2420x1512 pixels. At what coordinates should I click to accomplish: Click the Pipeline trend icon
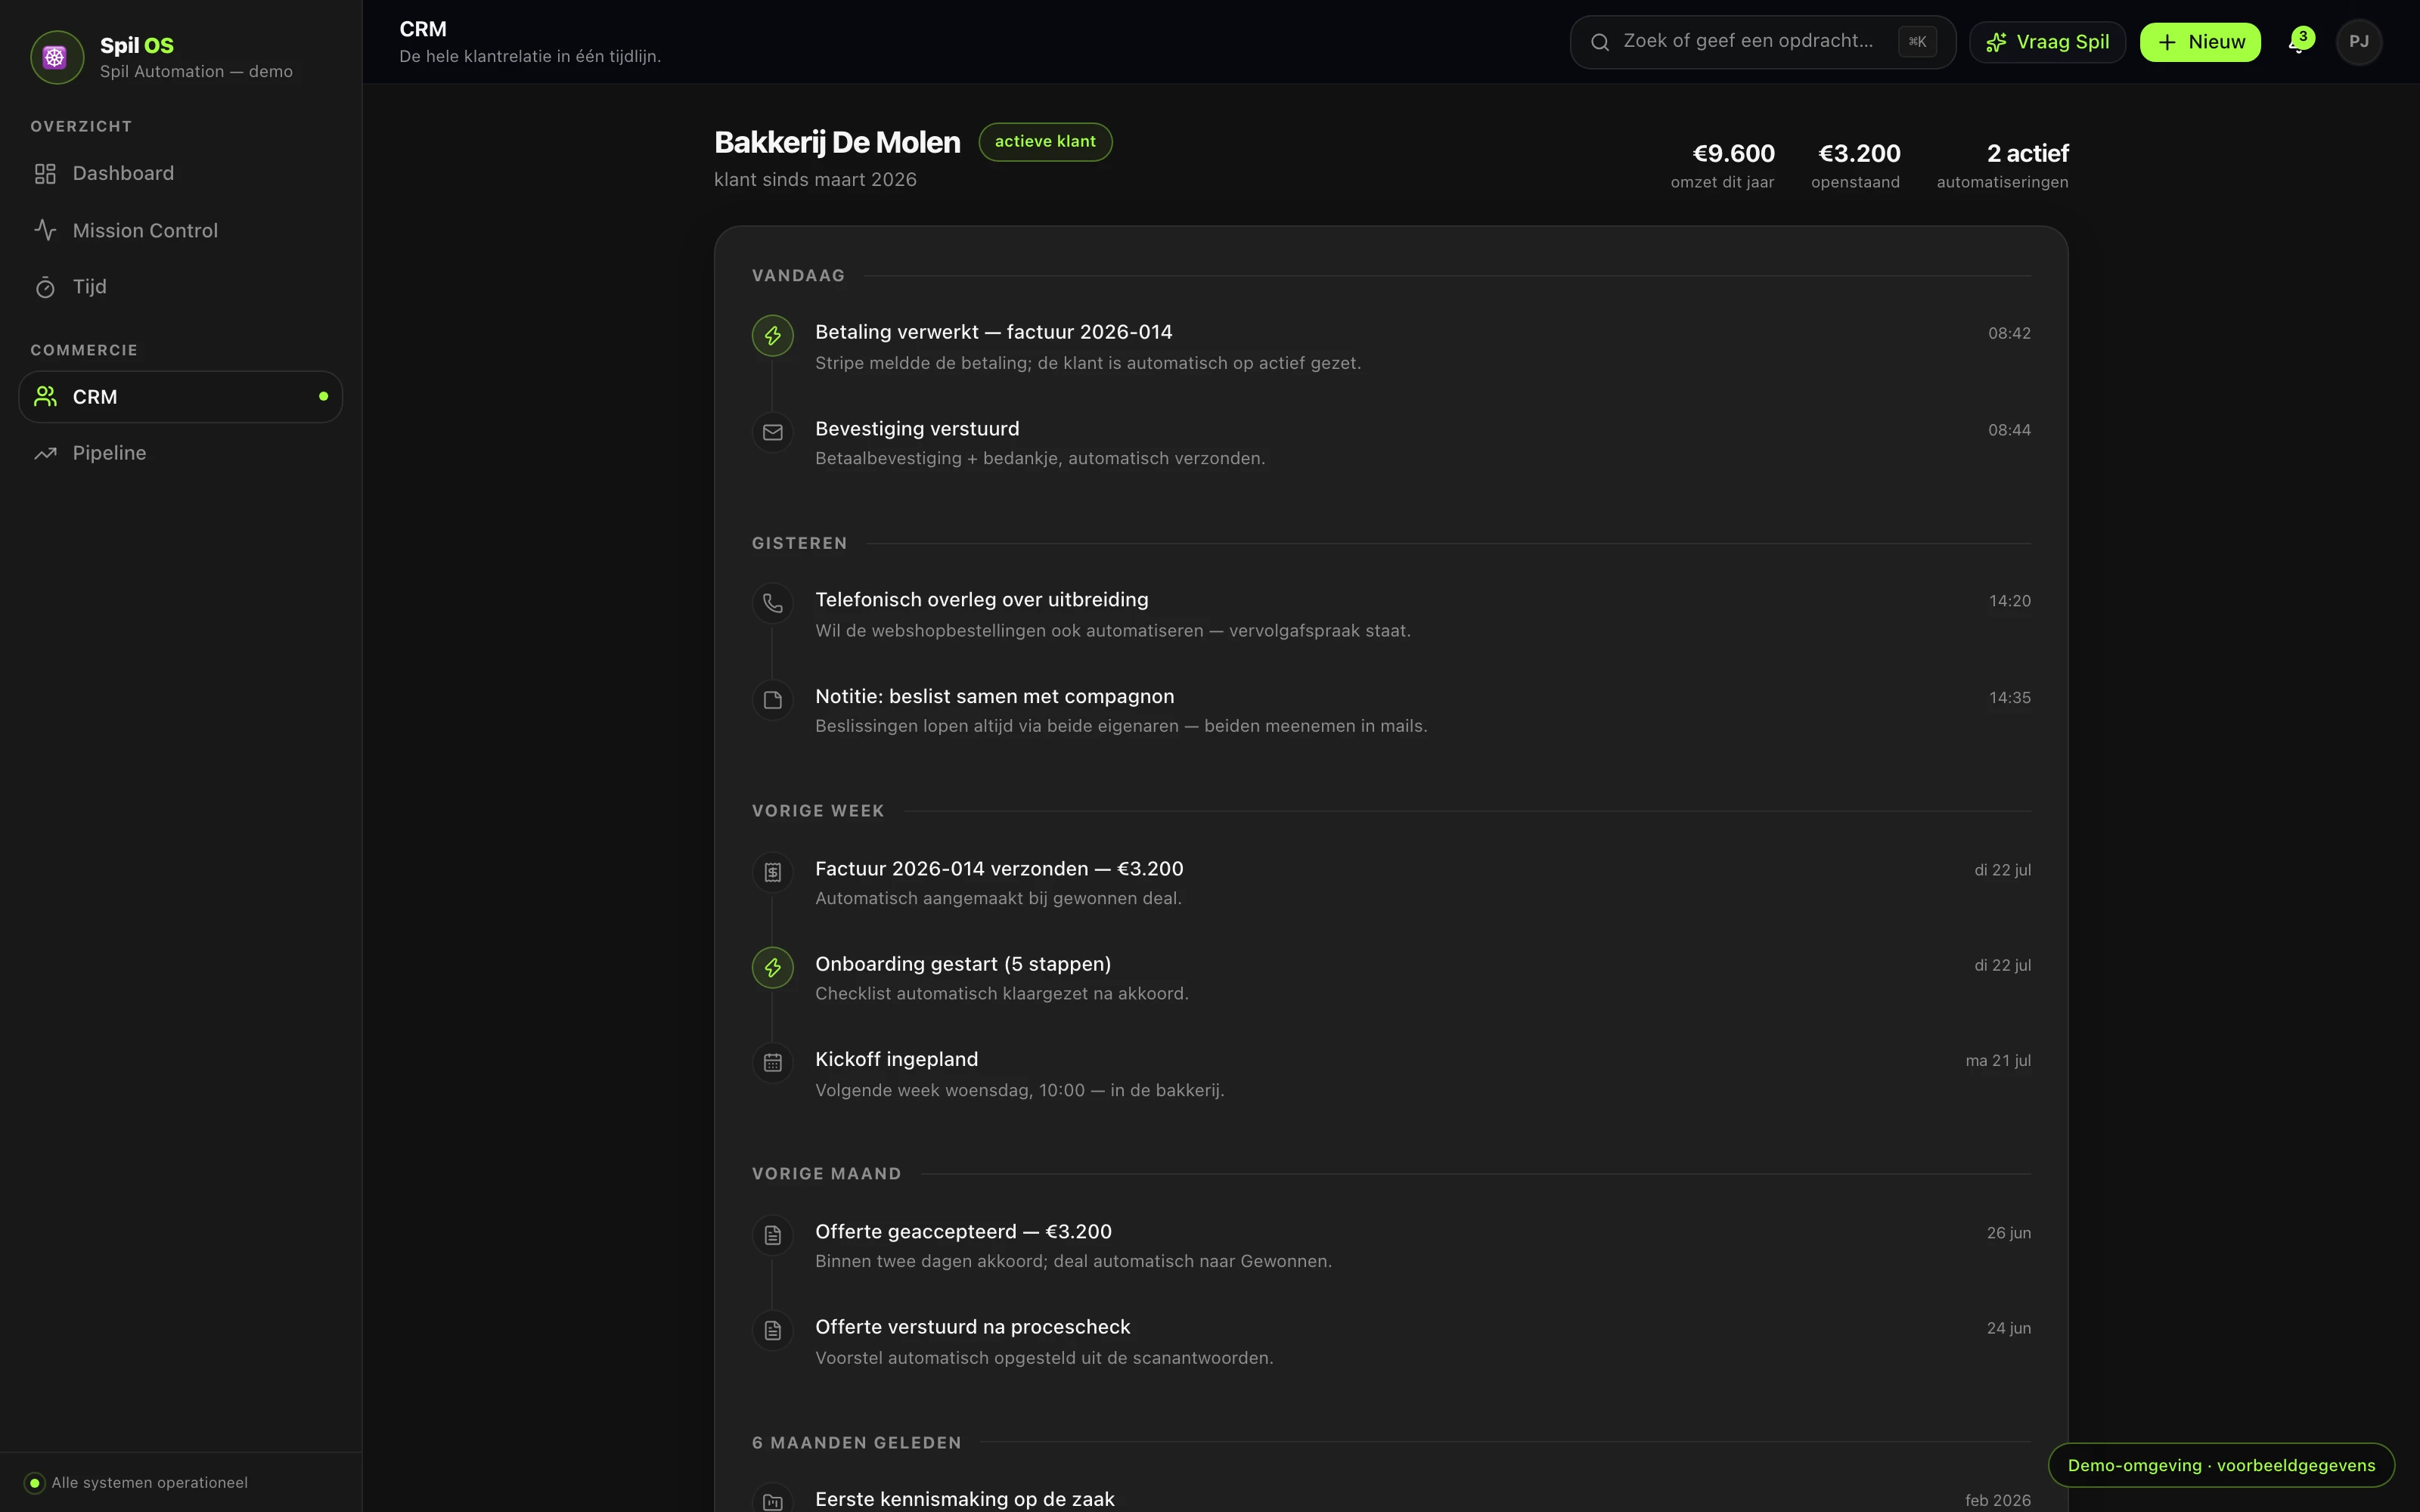pyautogui.click(x=45, y=454)
